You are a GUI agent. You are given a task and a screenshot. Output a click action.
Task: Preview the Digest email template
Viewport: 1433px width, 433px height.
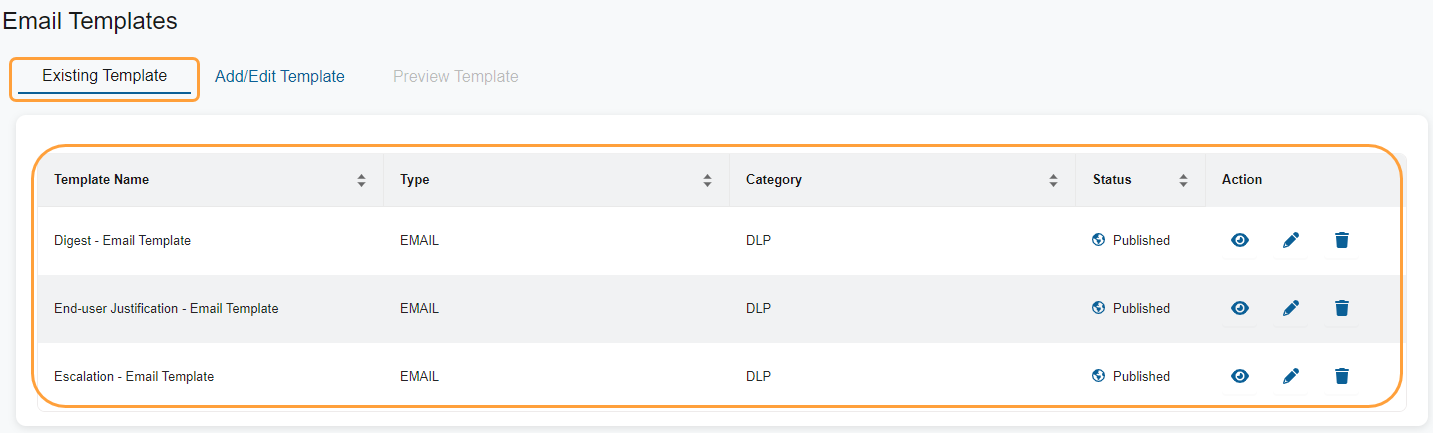pyautogui.click(x=1240, y=240)
